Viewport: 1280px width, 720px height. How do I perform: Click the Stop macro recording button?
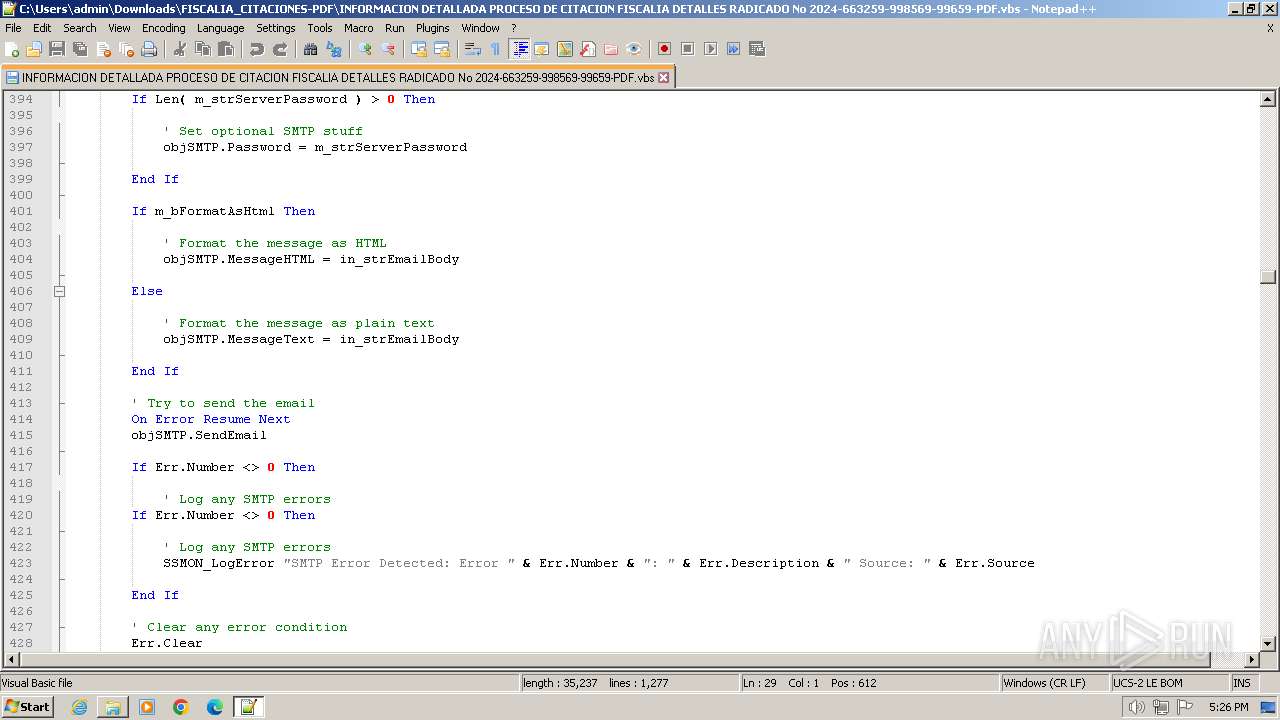click(687, 49)
